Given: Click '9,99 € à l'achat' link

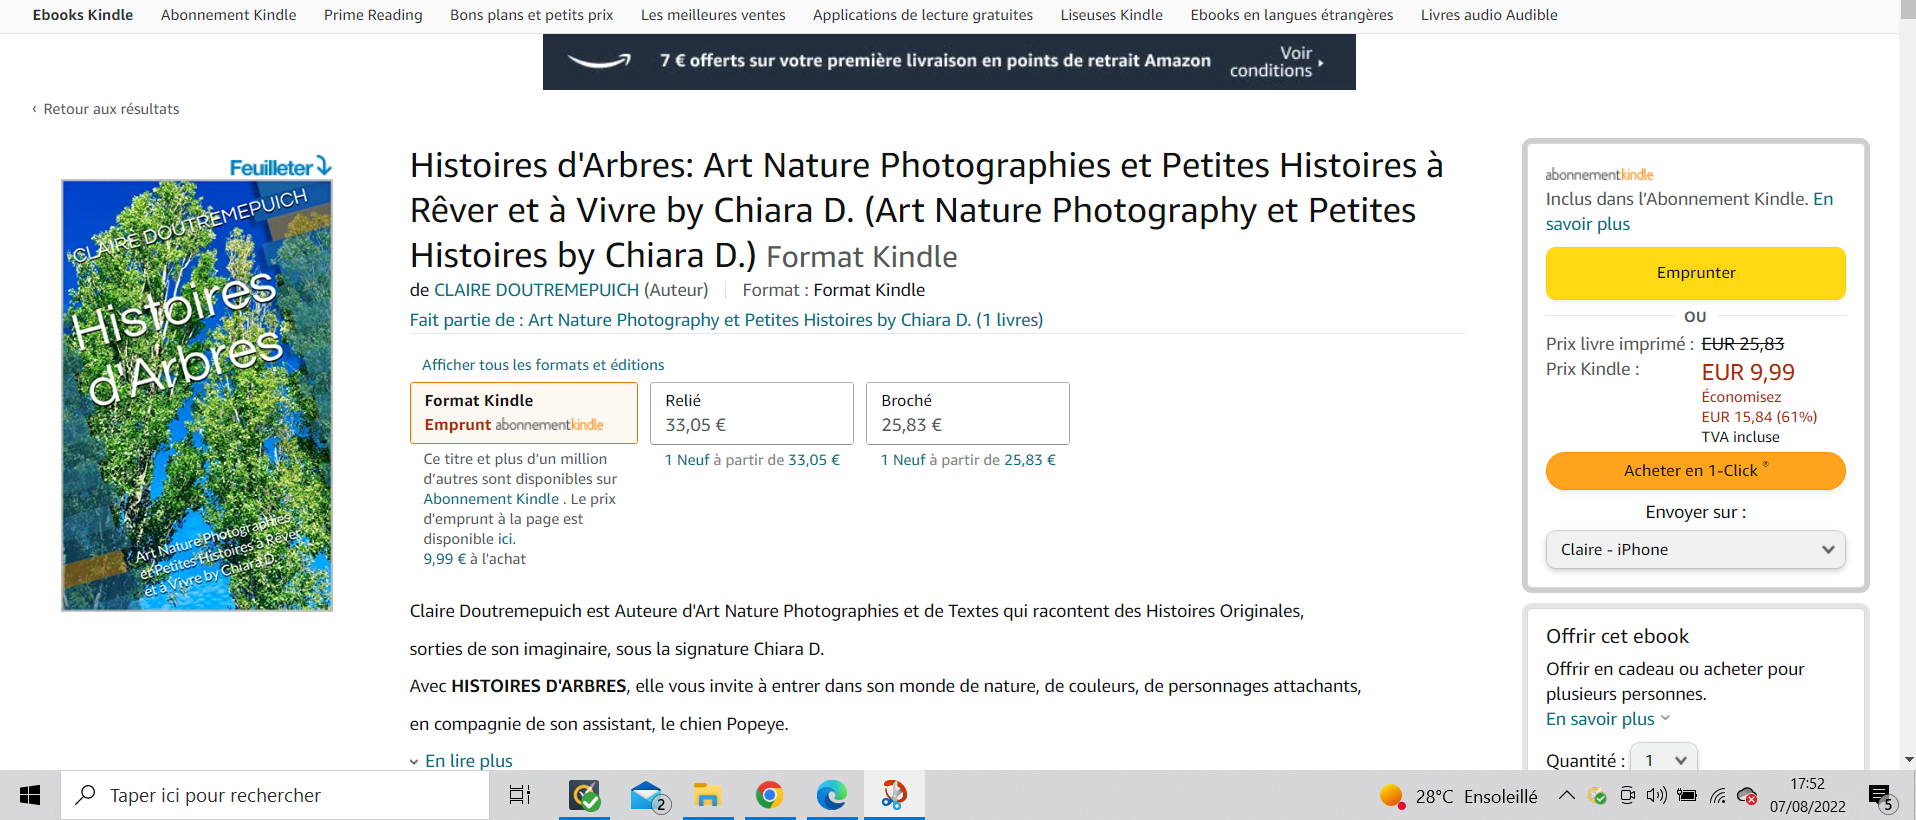Looking at the screenshot, I should [474, 559].
